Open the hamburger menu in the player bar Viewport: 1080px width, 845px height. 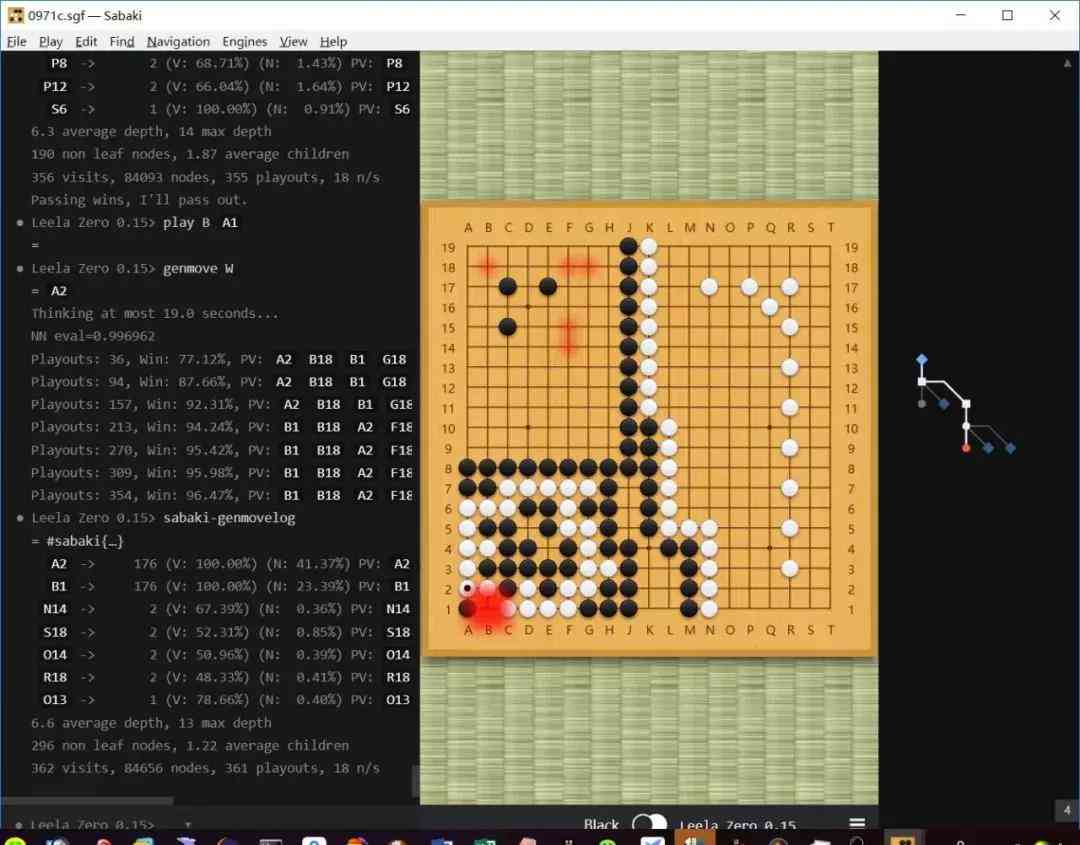click(857, 824)
